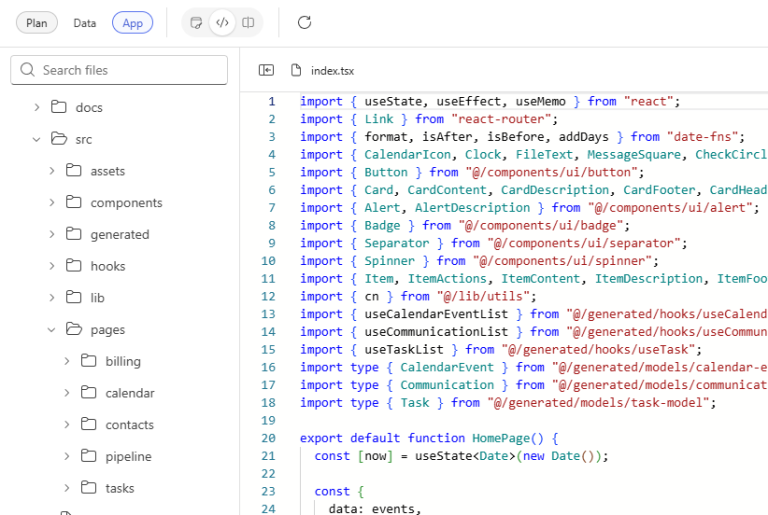This screenshot has height=515, width=768.
Task: Select the pipeline folder
Action: click(x=128, y=456)
